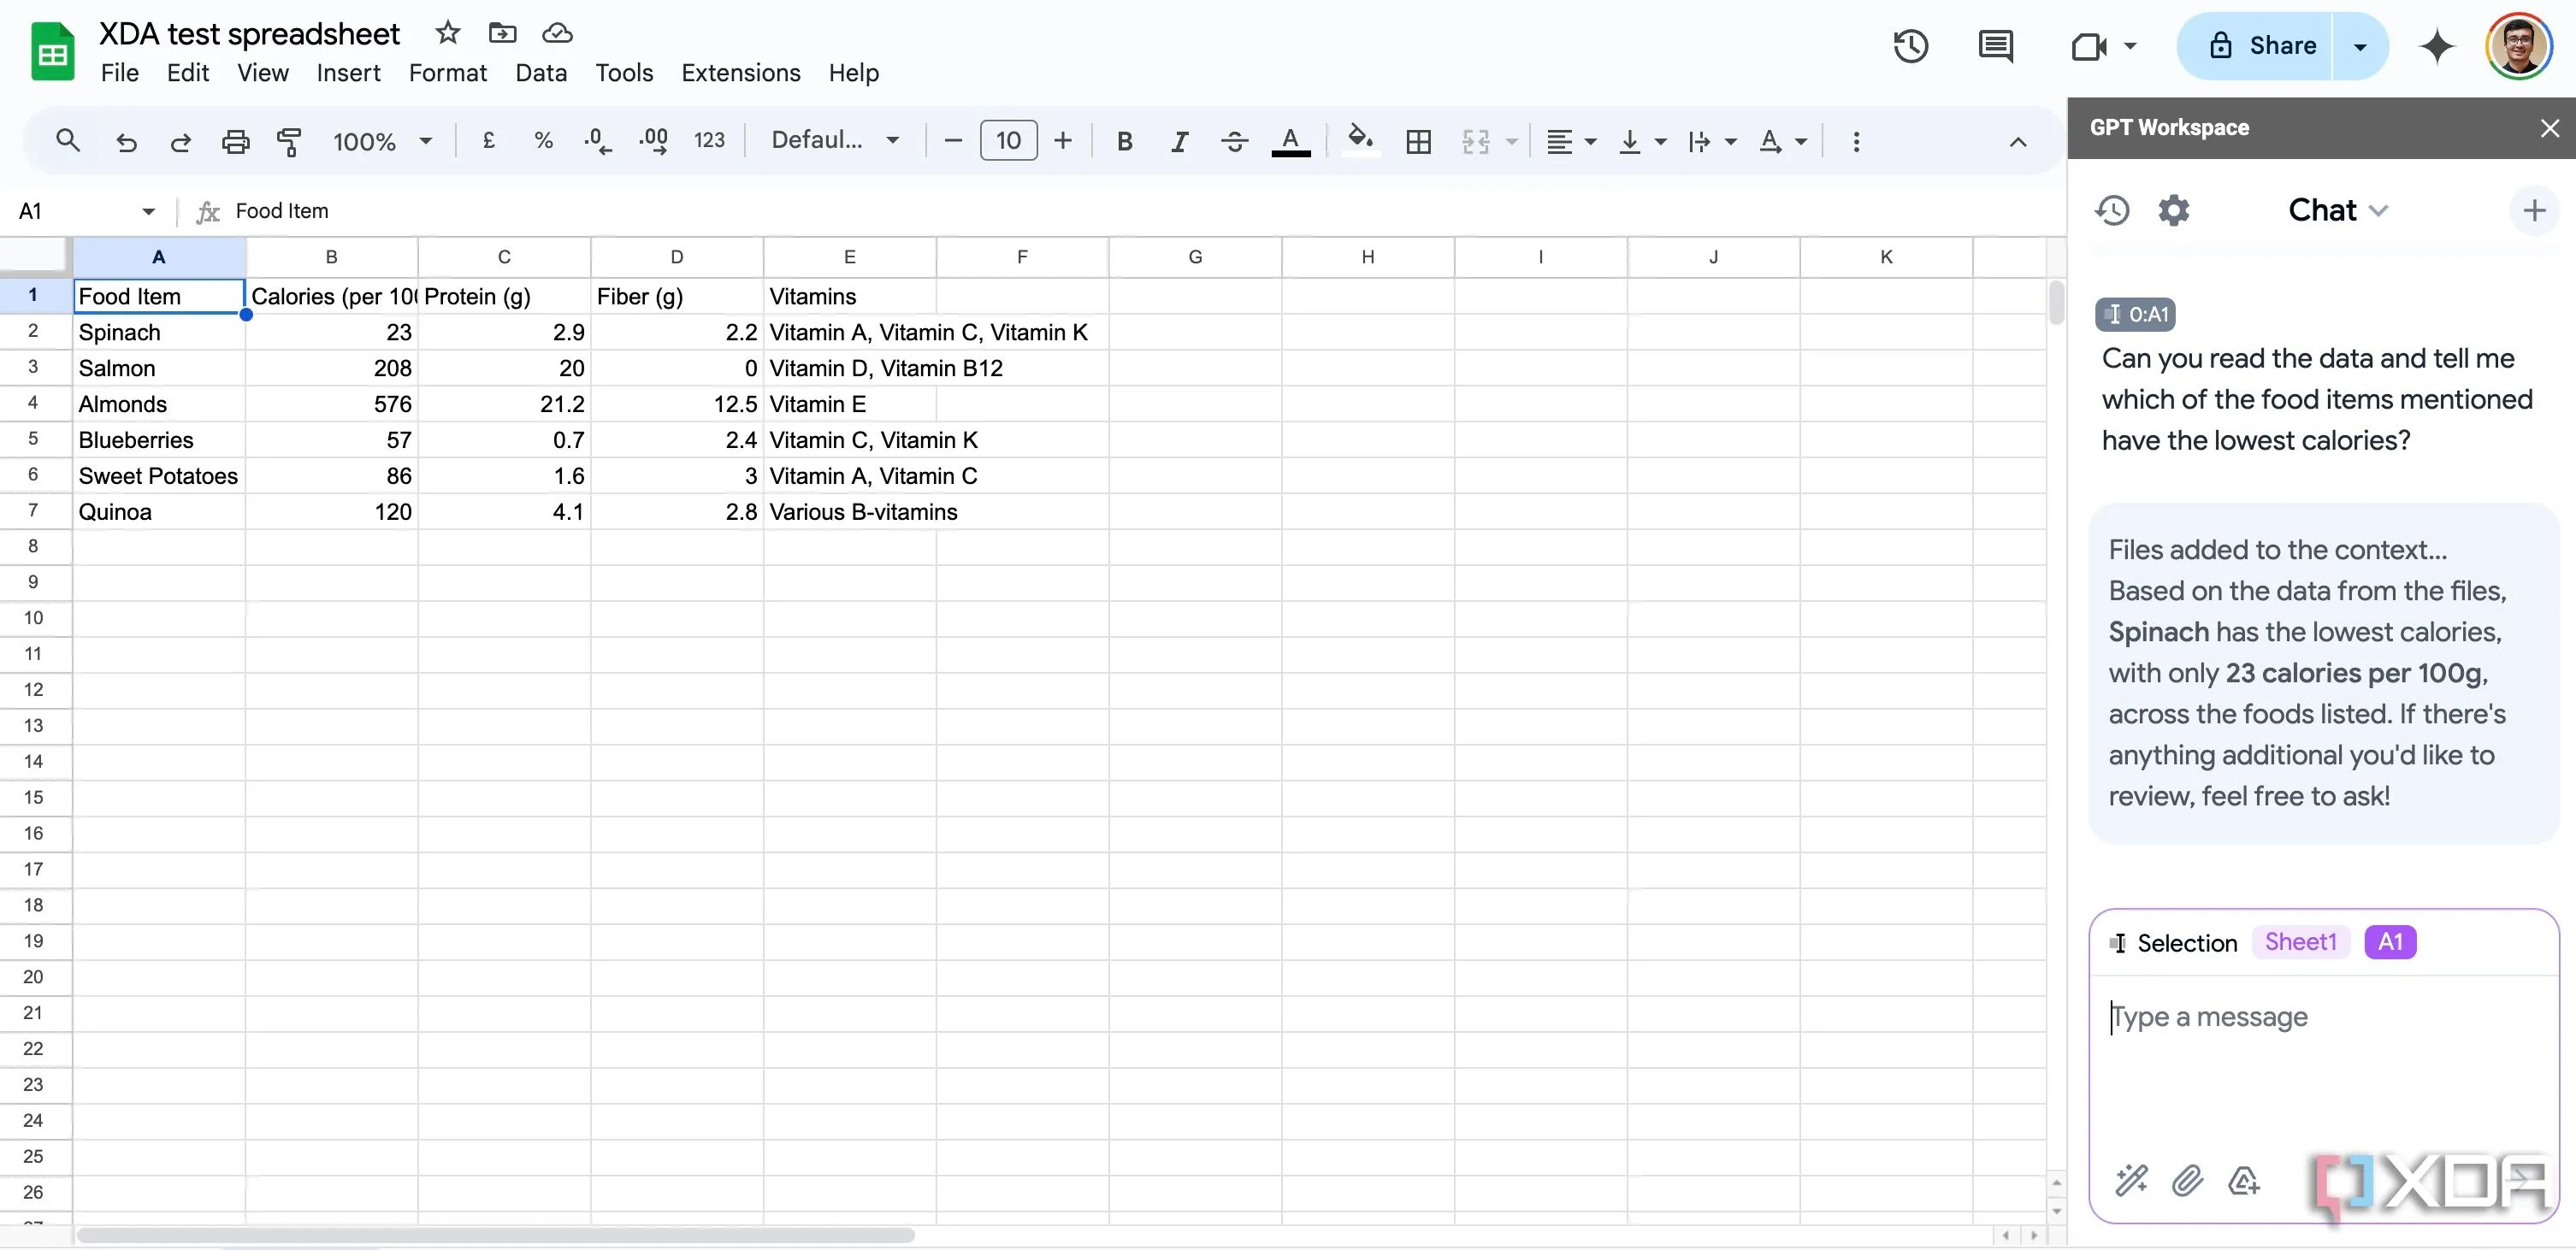
Task: Start new chat with plus button
Action: (x=2533, y=210)
